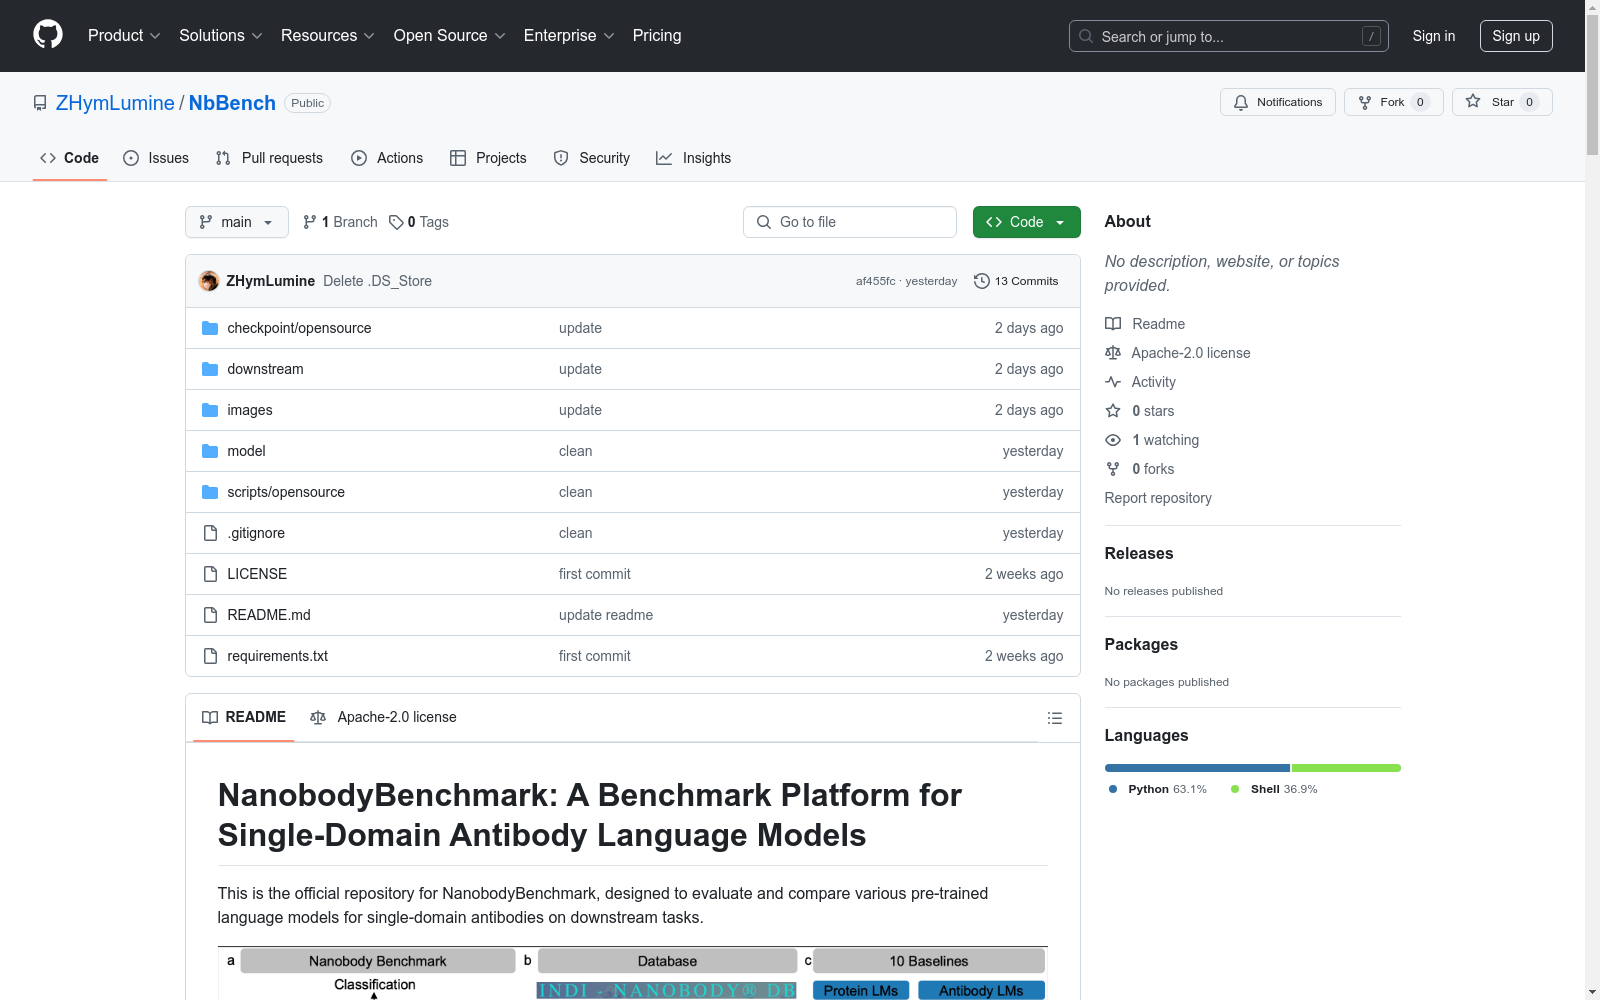
Task: Click the README.md file icon
Action: coord(210,615)
